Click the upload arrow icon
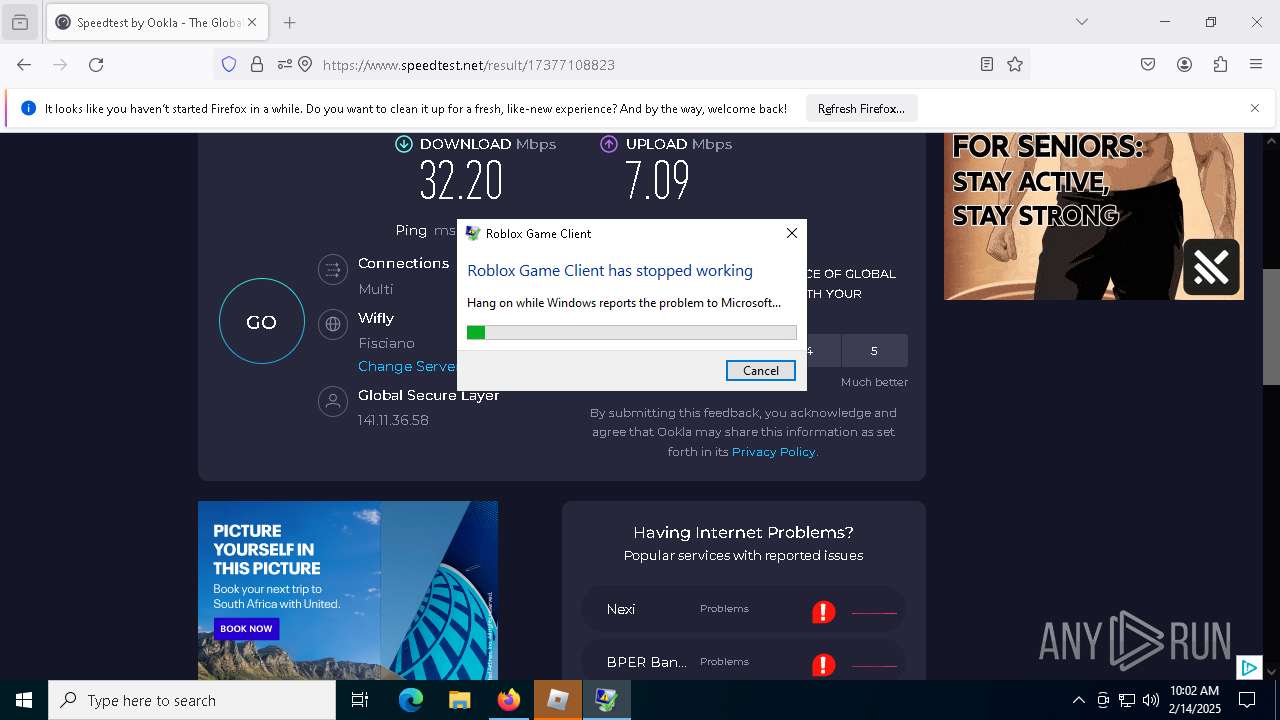This screenshot has width=1280, height=720. (x=609, y=144)
